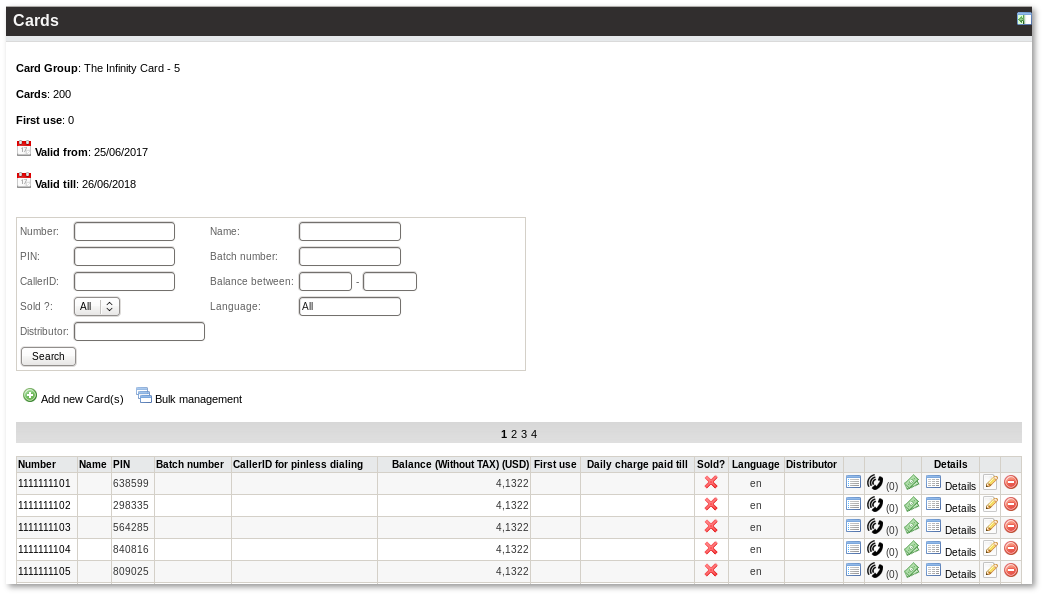Click the Distributor input field
Viewport: 1044px width, 596px height.
139,331
